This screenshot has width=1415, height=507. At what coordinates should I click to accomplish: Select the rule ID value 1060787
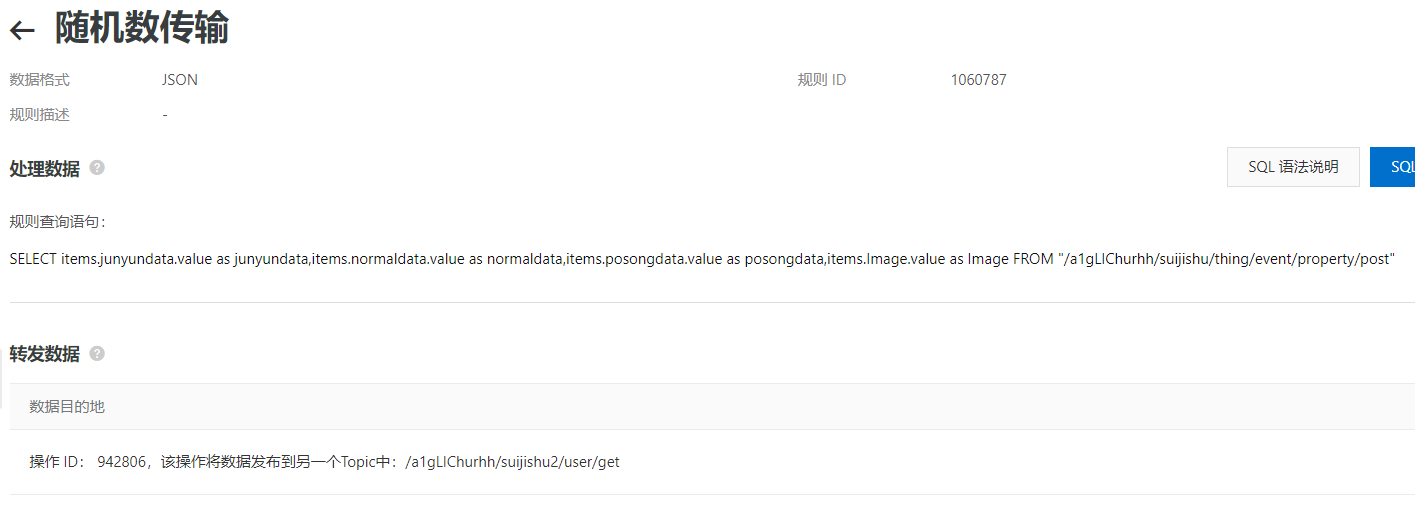[x=978, y=80]
